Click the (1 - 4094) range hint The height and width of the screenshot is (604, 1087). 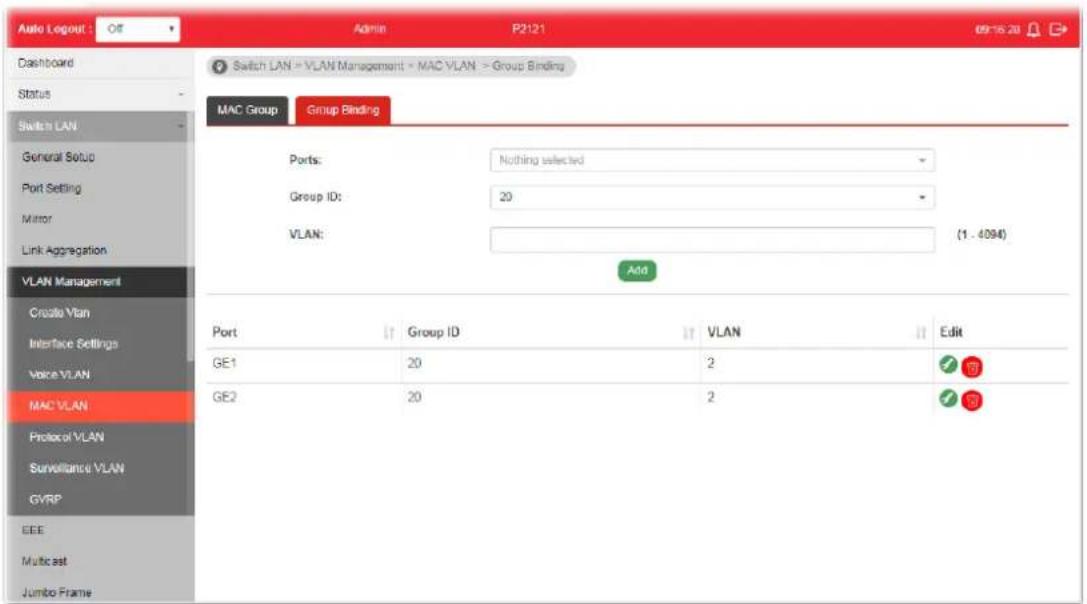coord(982,234)
